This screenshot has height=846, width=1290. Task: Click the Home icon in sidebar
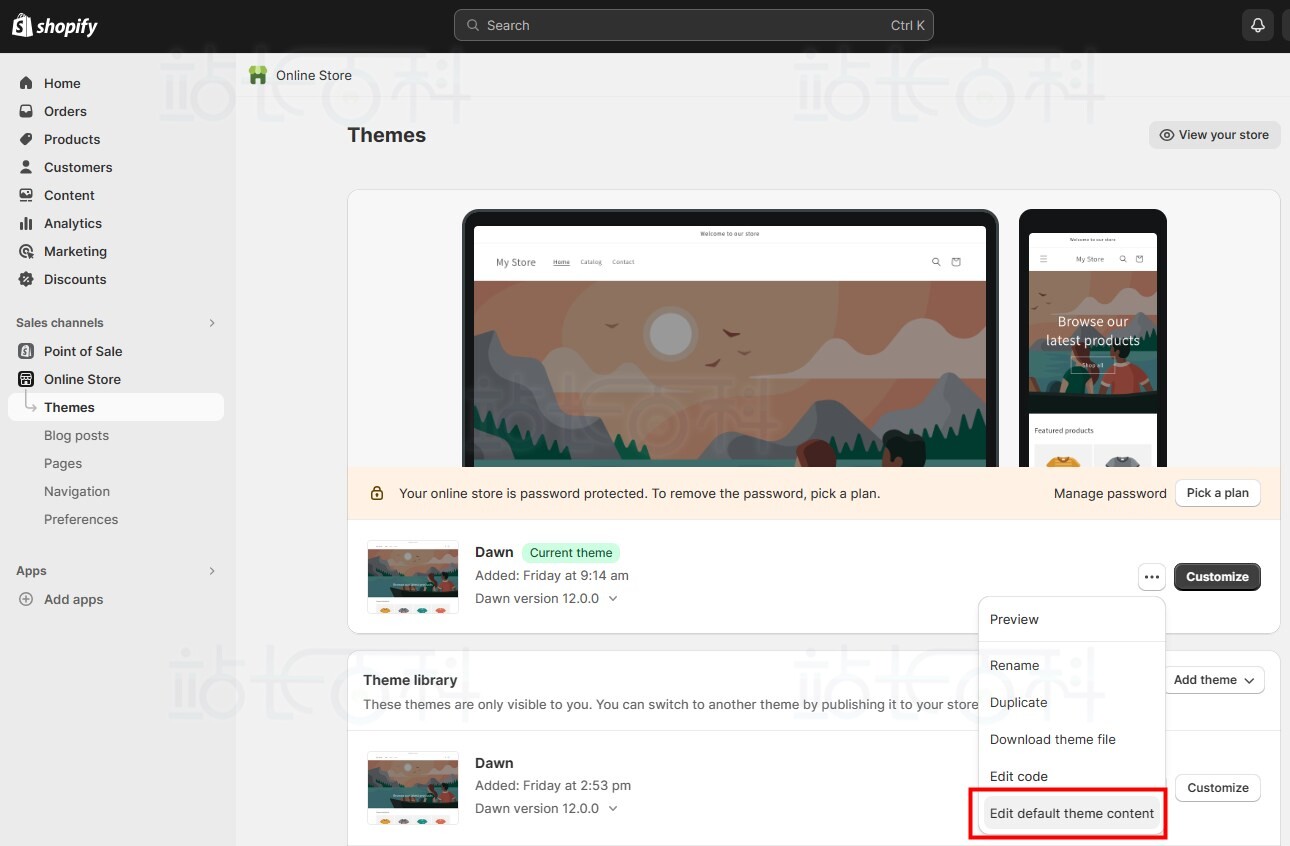(26, 83)
